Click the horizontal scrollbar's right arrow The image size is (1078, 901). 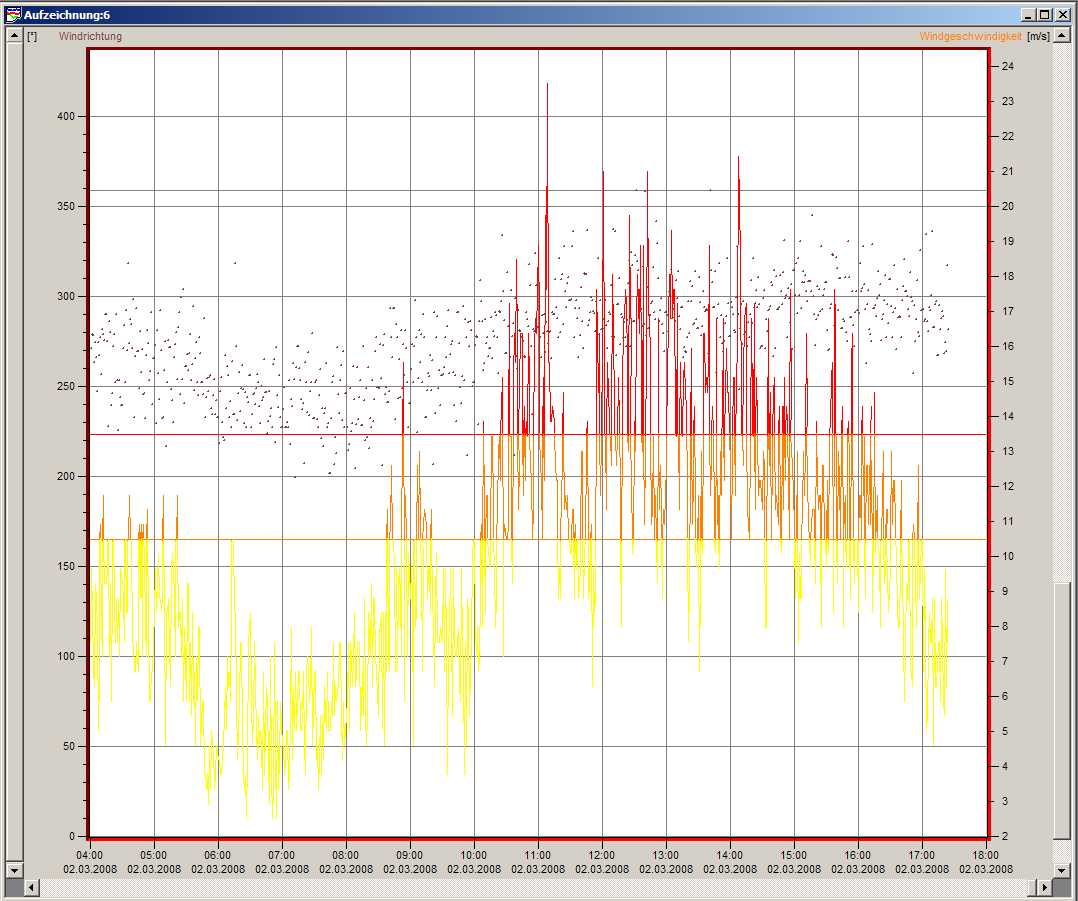(1044, 887)
